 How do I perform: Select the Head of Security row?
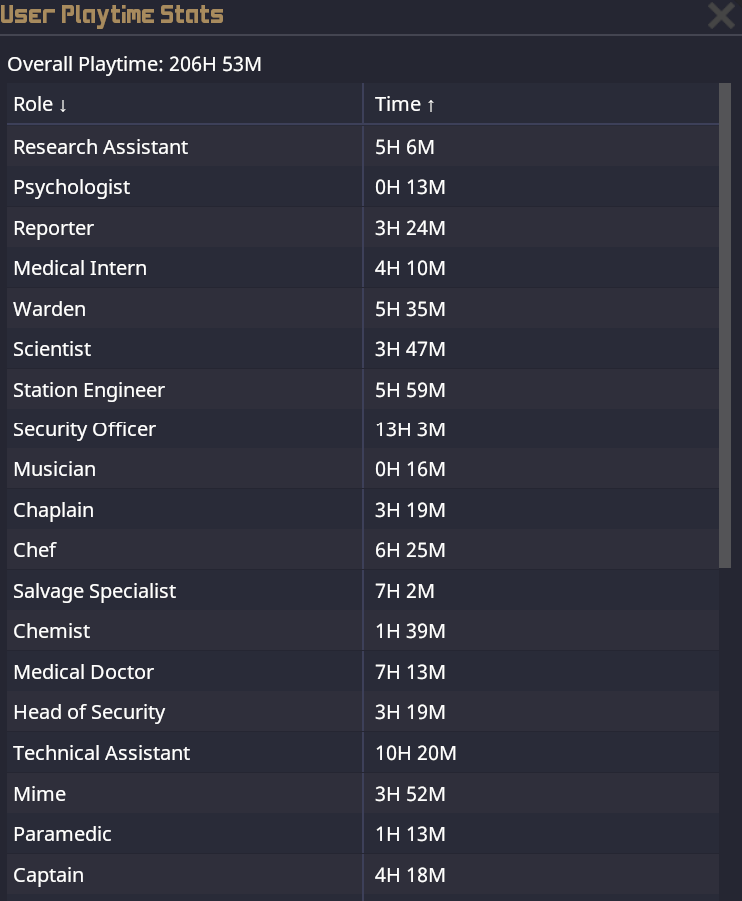point(89,712)
